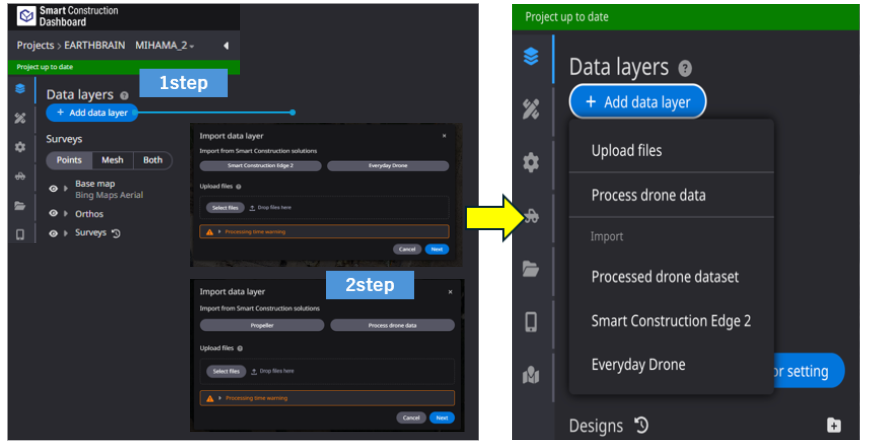Click warning triangle icon in upper dialog

coord(209,232)
